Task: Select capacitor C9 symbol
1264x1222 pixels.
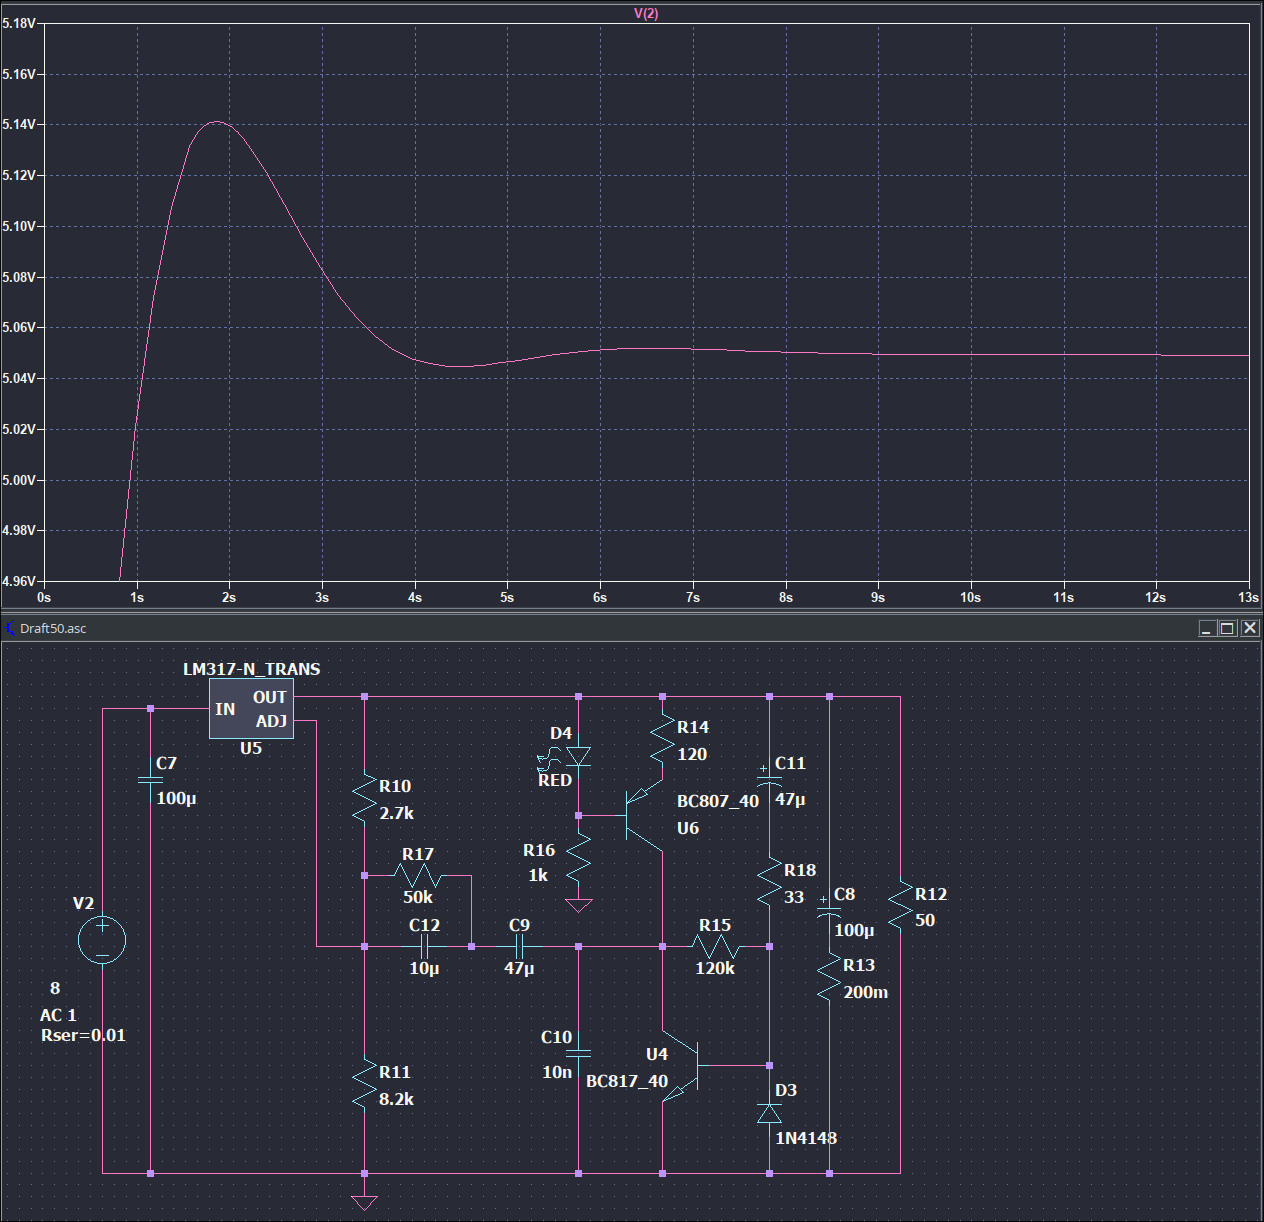Action: coord(520,946)
